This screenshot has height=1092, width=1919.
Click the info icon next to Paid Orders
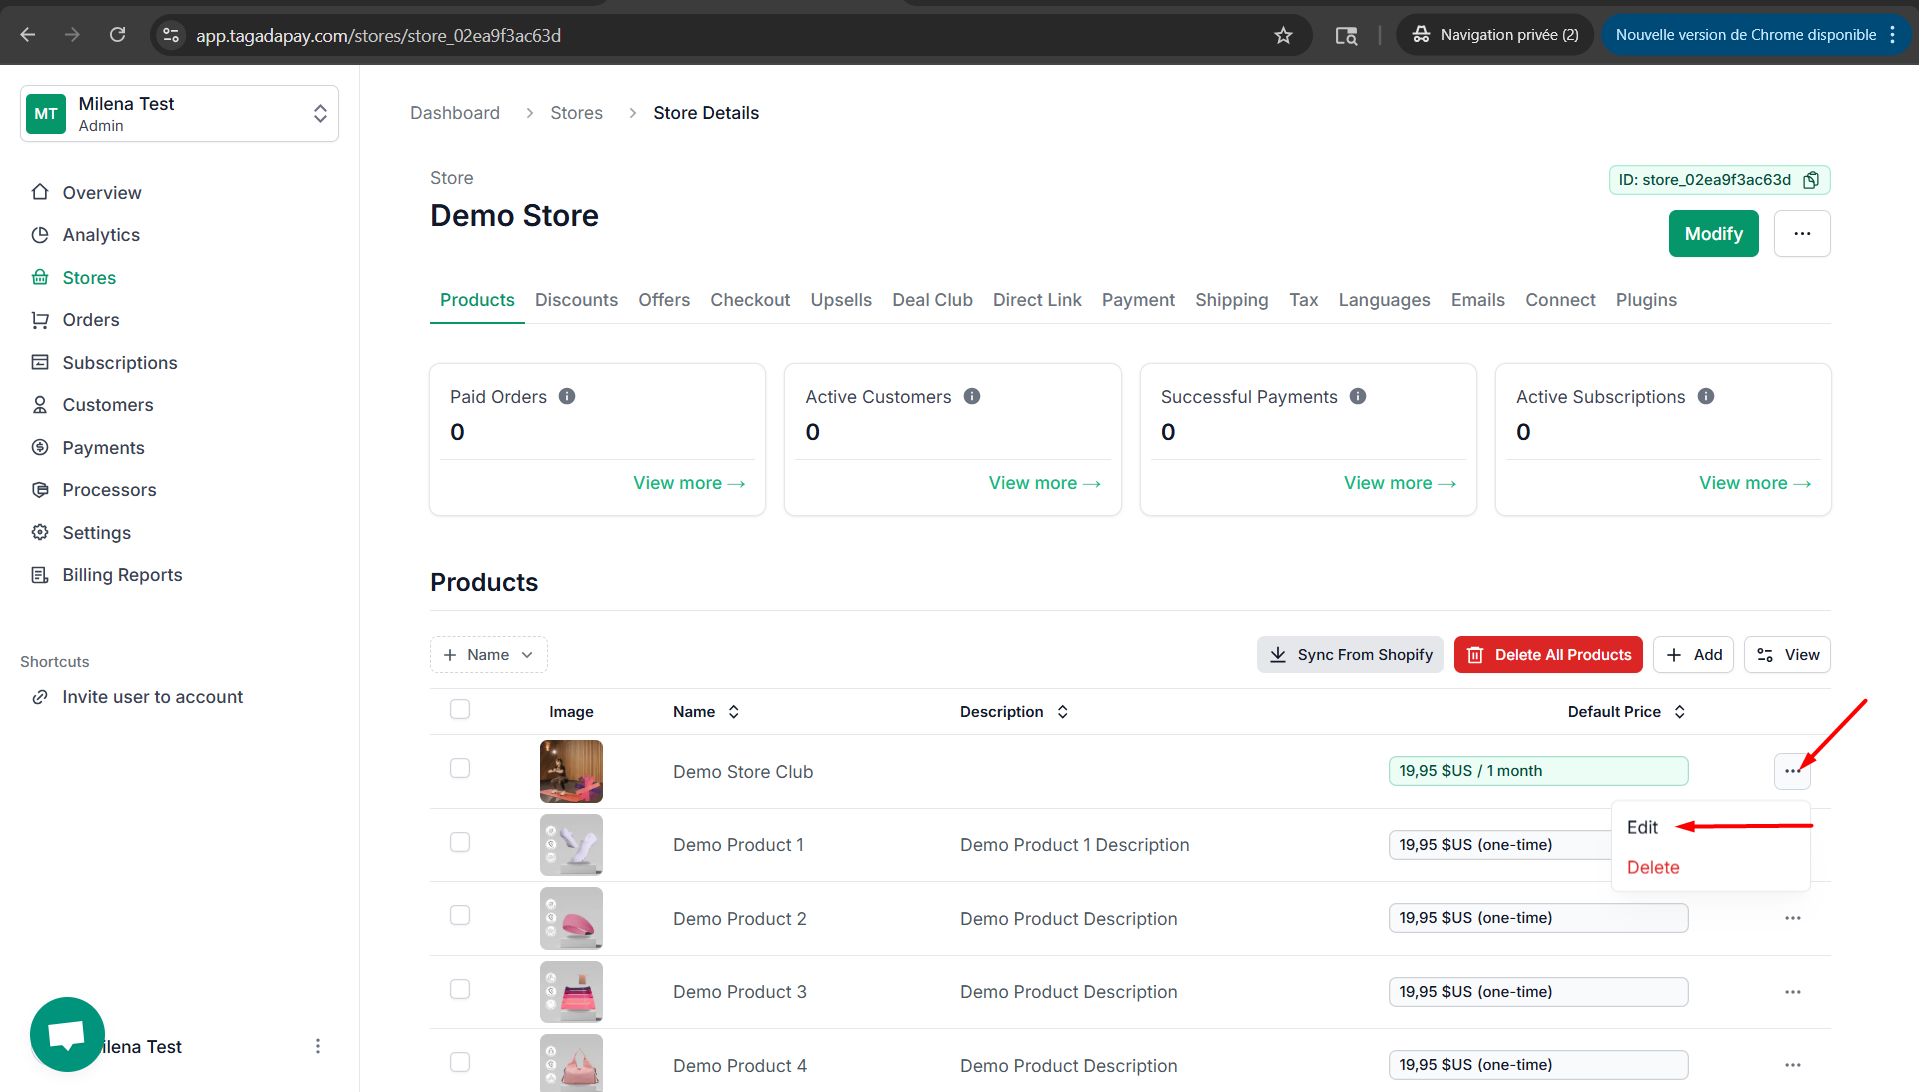pyautogui.click(x=567, y=397)
